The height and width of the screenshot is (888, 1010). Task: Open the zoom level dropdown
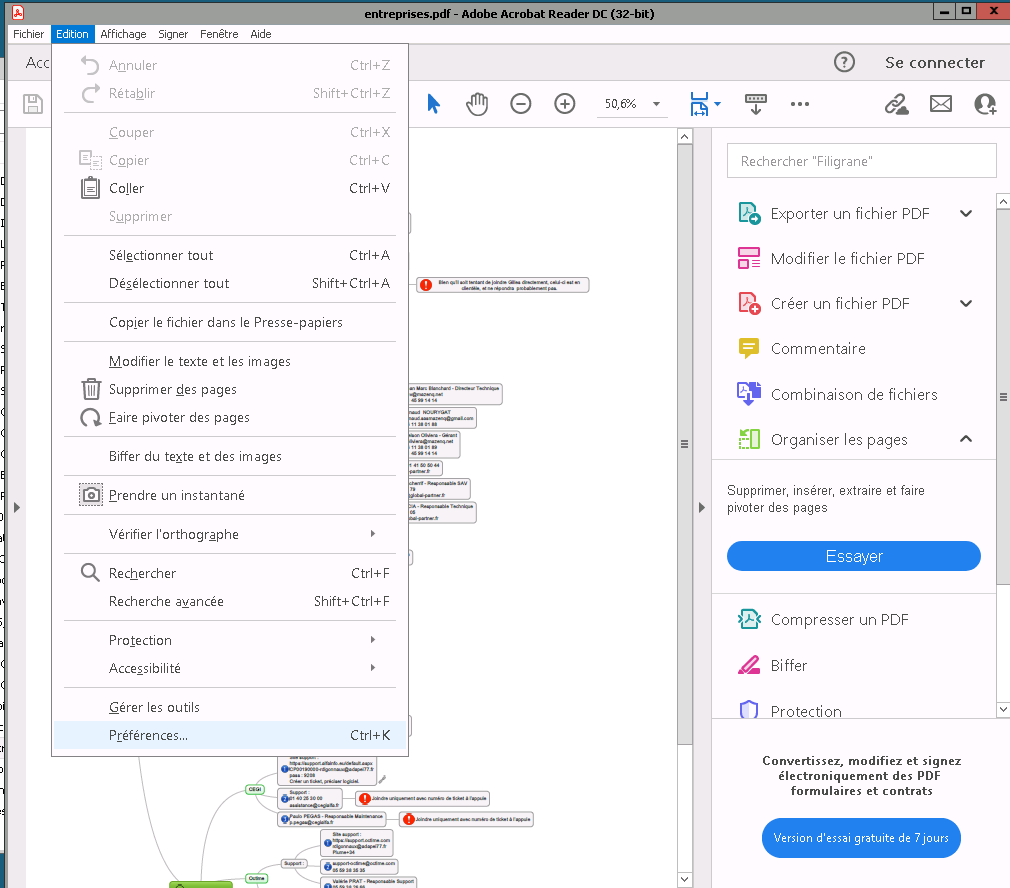[656, 104]
